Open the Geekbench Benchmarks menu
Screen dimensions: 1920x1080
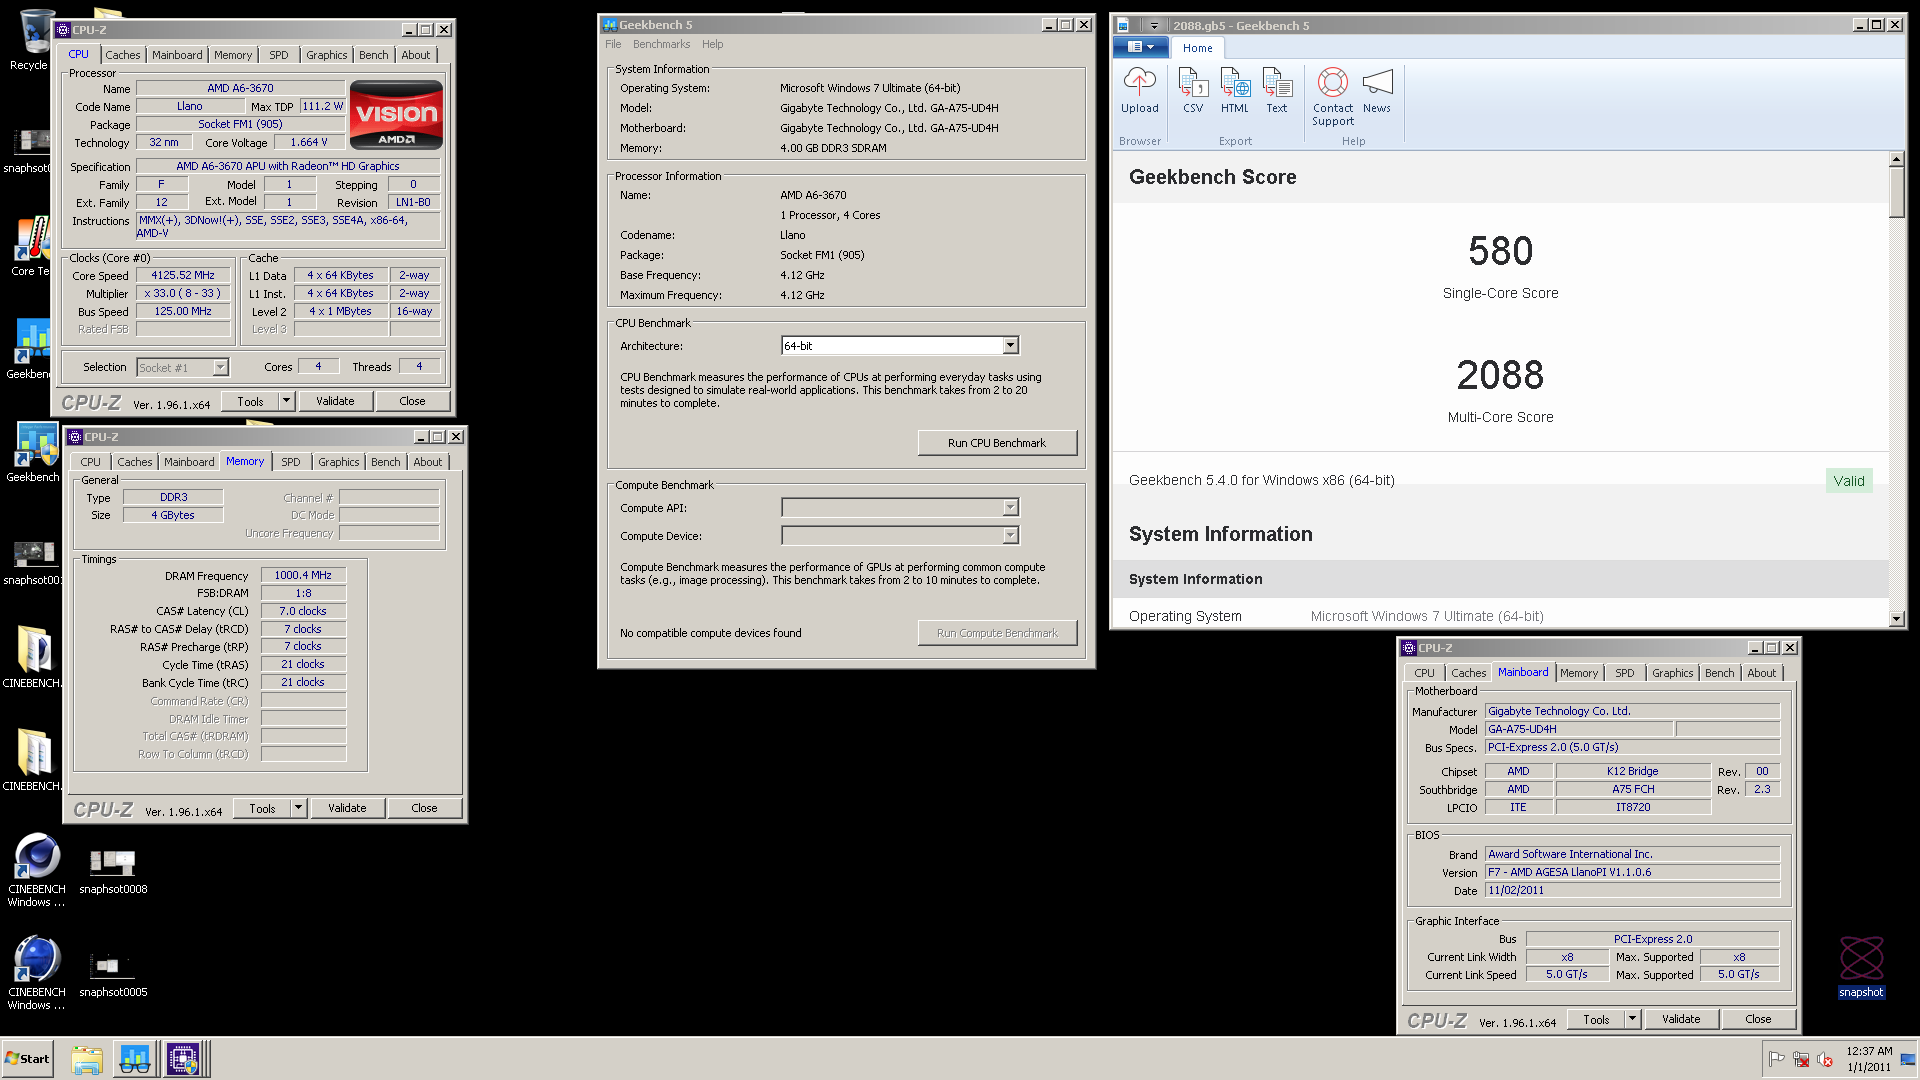(x=661, y=44)
